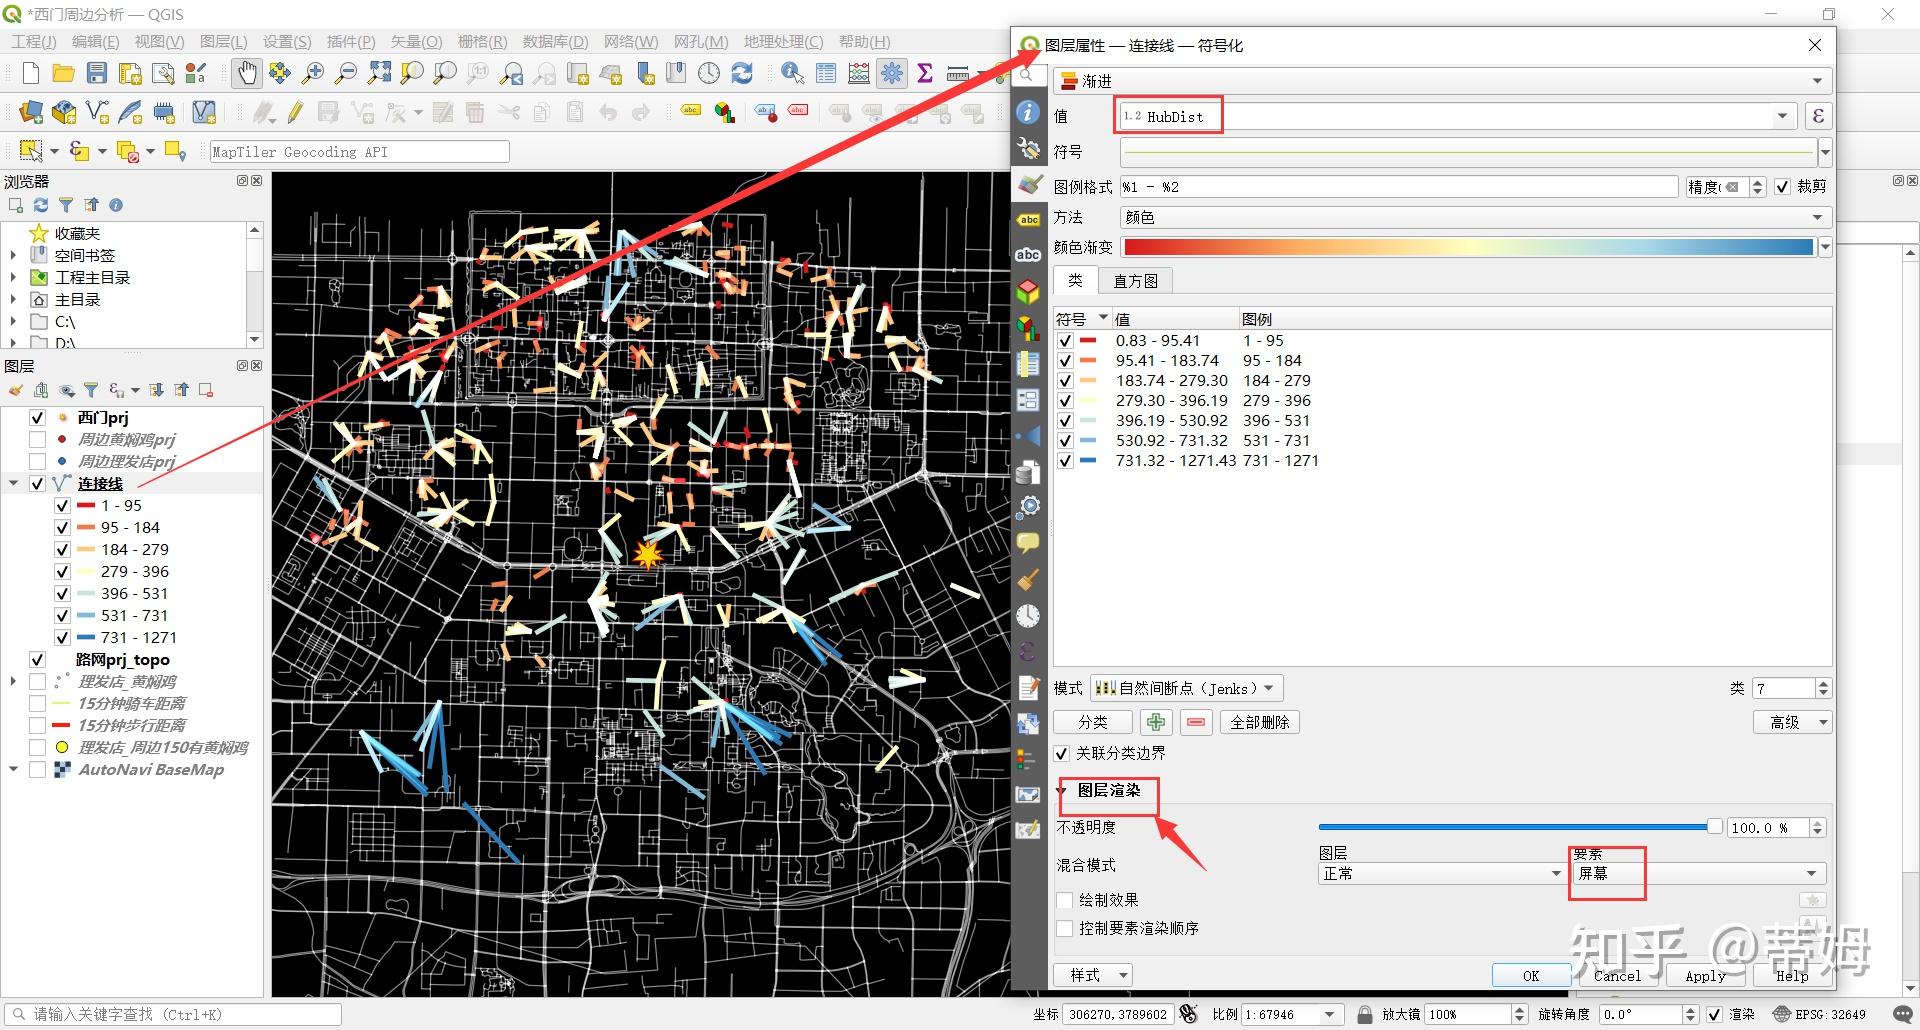1920x1030 pixels.
Task: Collapse the 图层渲染 section
Action: coord(1062,791)
